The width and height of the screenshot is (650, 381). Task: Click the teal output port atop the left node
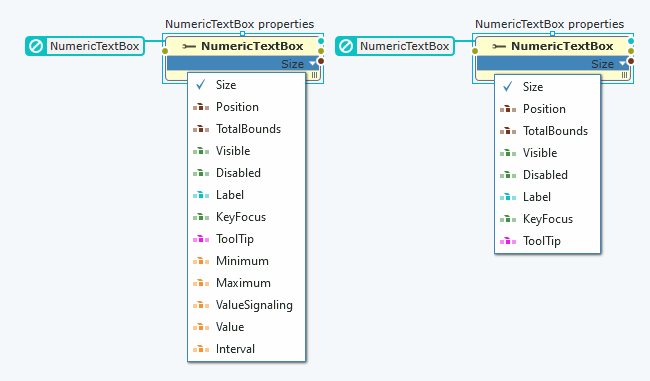[321, 41]
